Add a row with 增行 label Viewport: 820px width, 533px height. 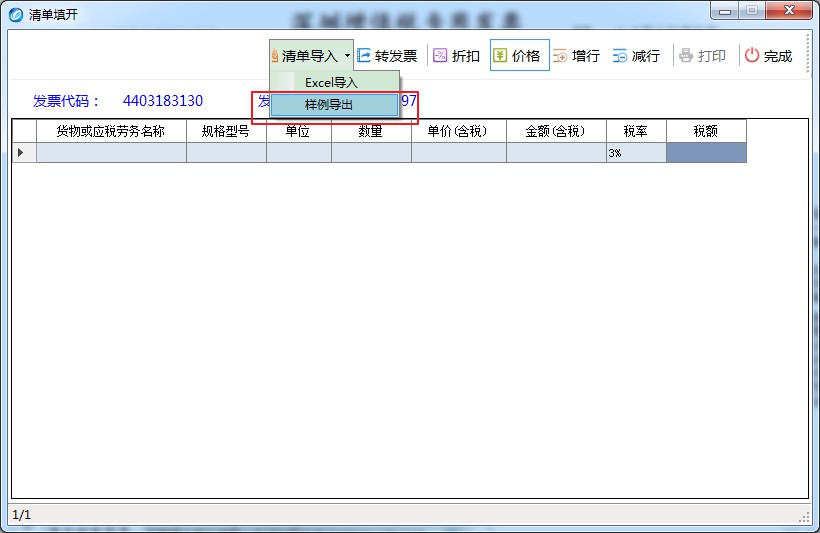coord(586,56)
